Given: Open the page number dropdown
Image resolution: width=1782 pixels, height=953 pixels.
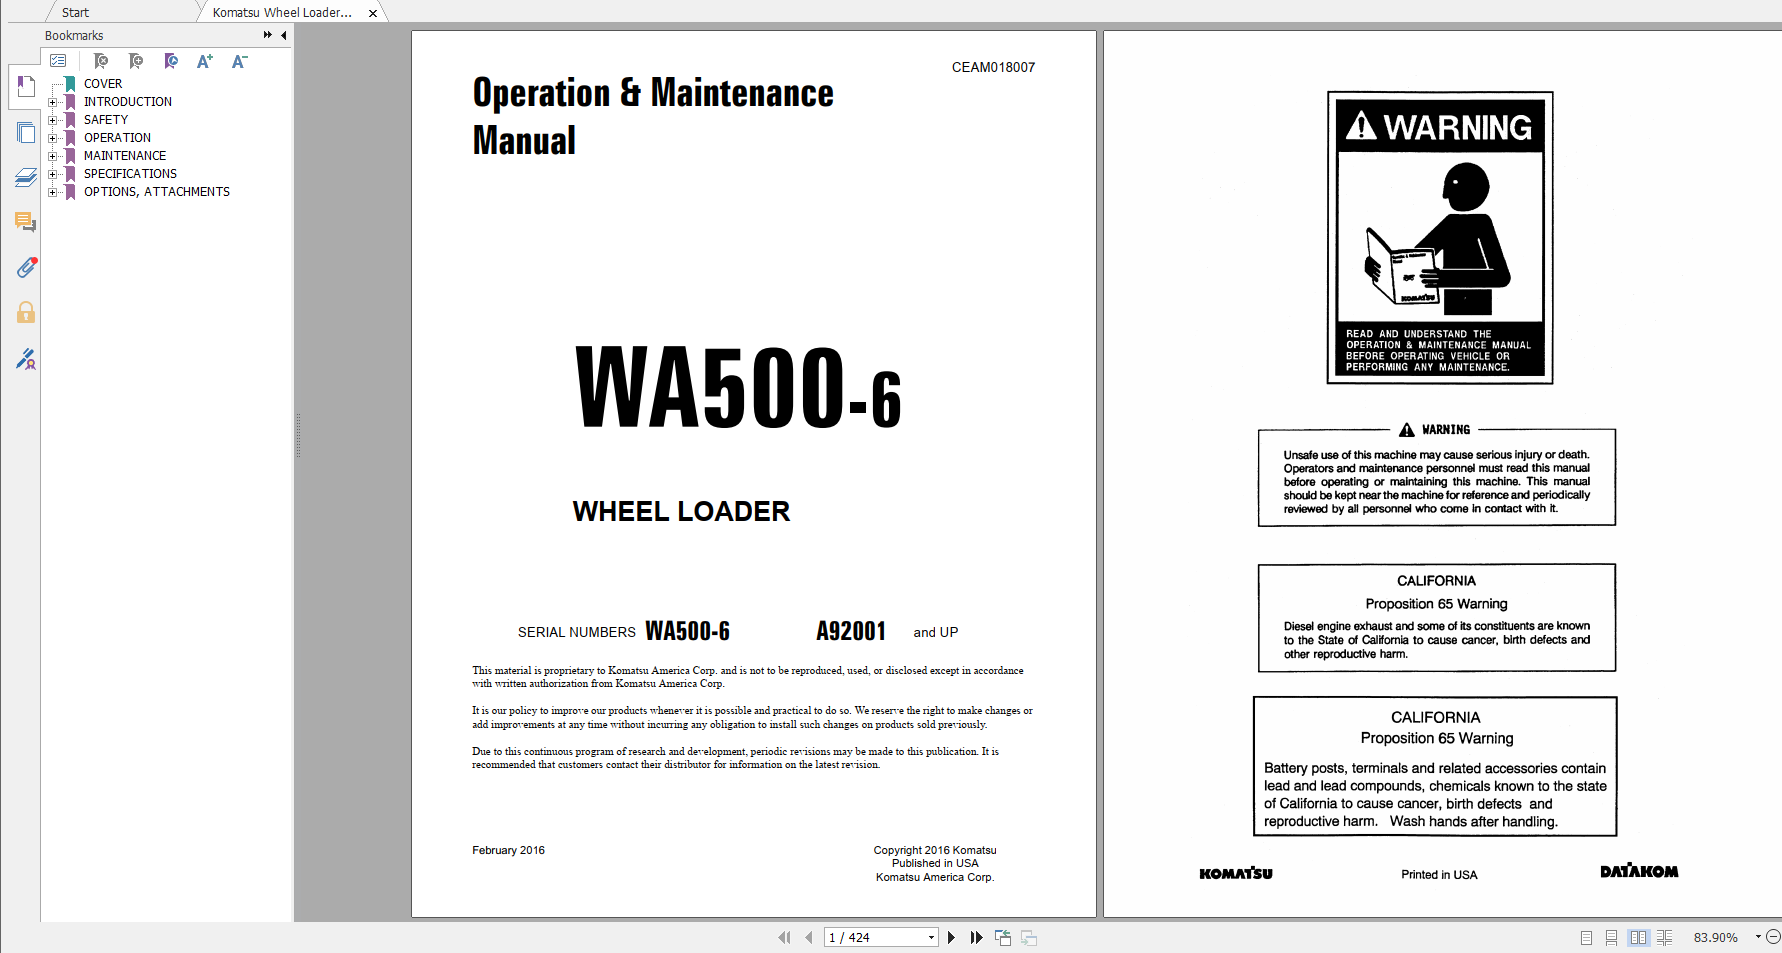Looking at the screenshot, I should click(931, 938).
